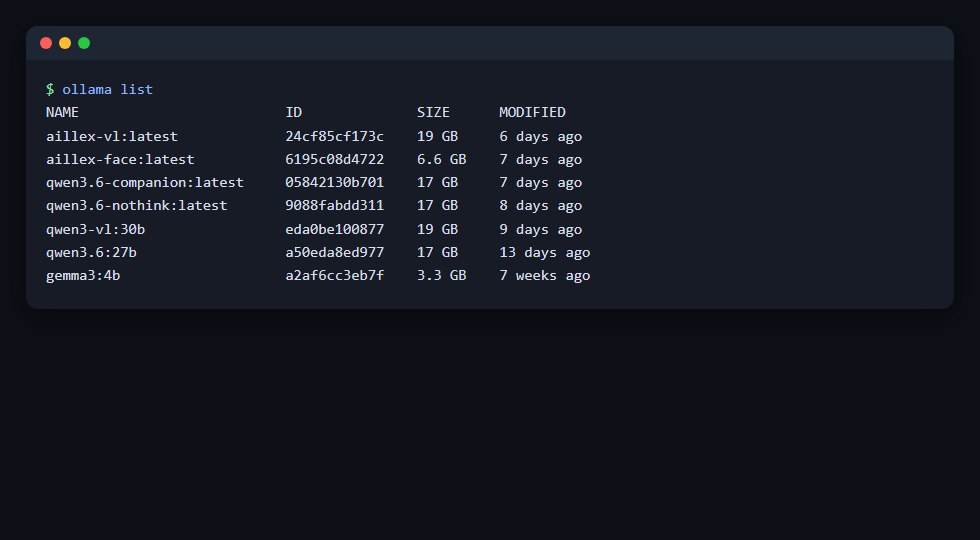Image resolution: width=980 pixels, height=540 pixels.
Task: Click the ollama list command text
Action: coord(108,89)
